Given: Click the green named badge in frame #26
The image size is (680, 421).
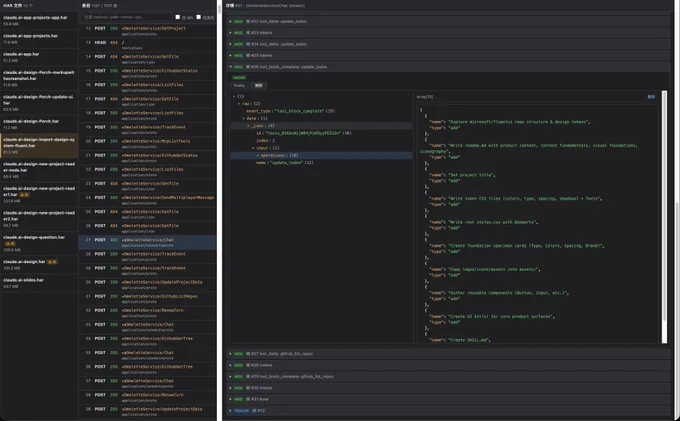Looking at the screenshot, I should coord(239,78).
